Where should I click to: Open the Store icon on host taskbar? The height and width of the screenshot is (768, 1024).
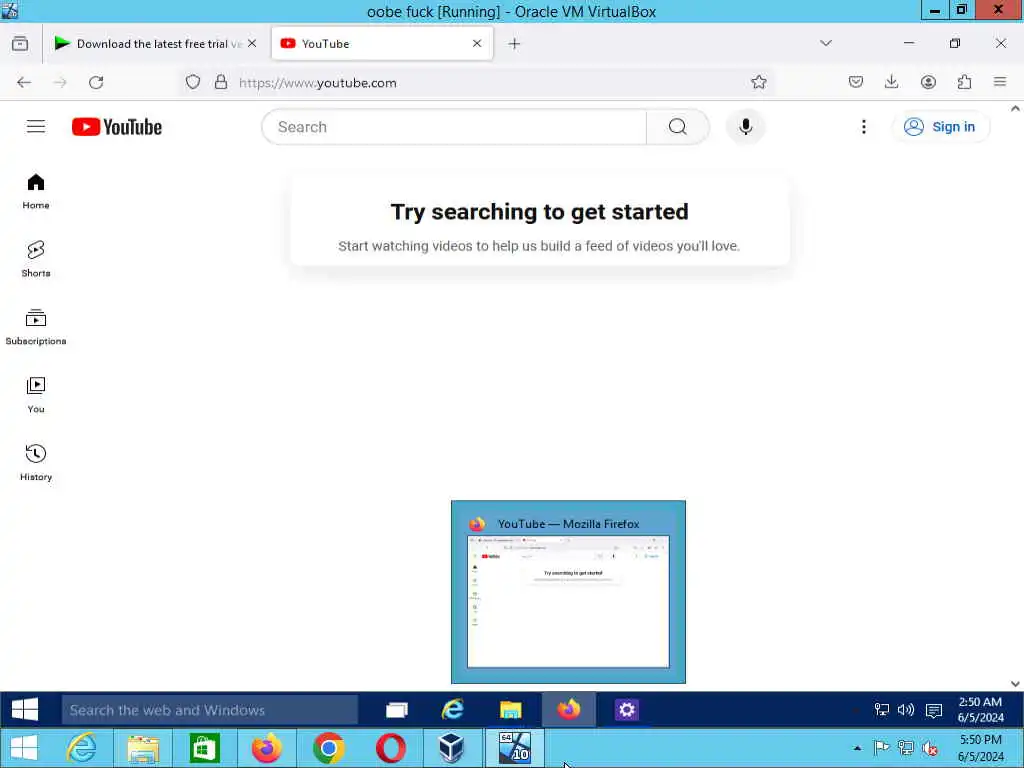pyautogui.click(x=204, y=748)
